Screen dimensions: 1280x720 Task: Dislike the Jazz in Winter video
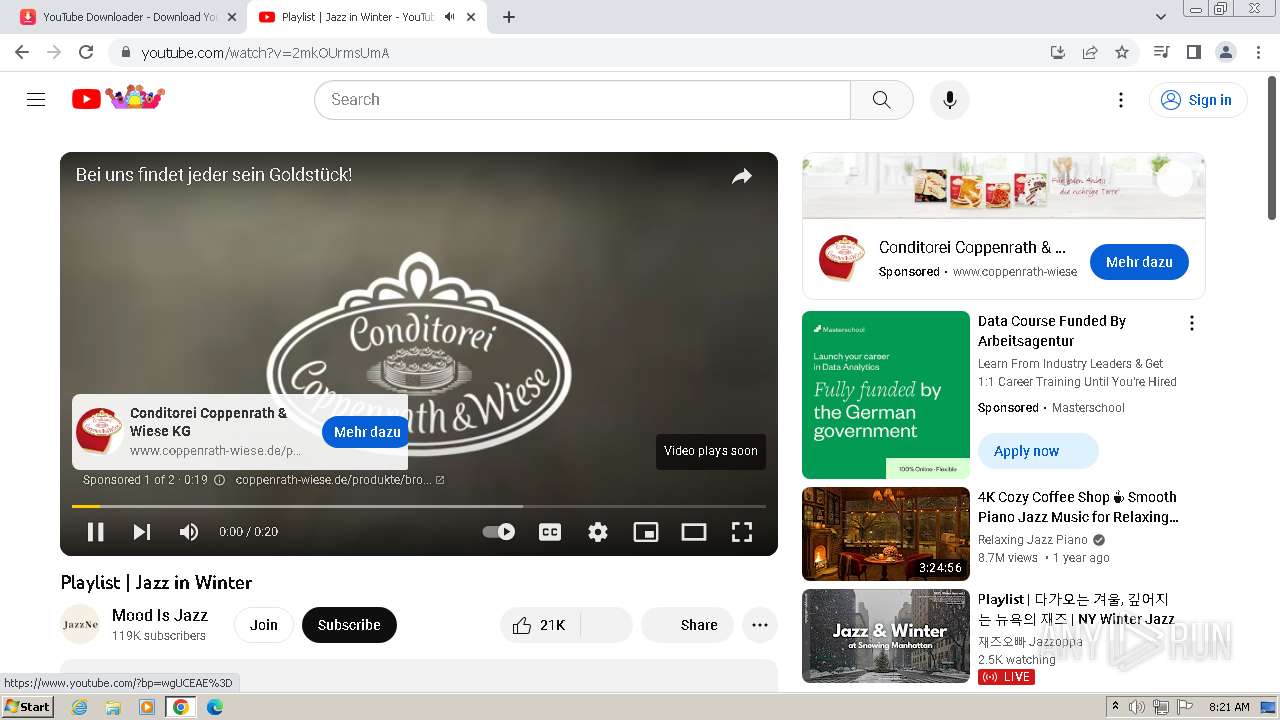click(x=606, y=625)
